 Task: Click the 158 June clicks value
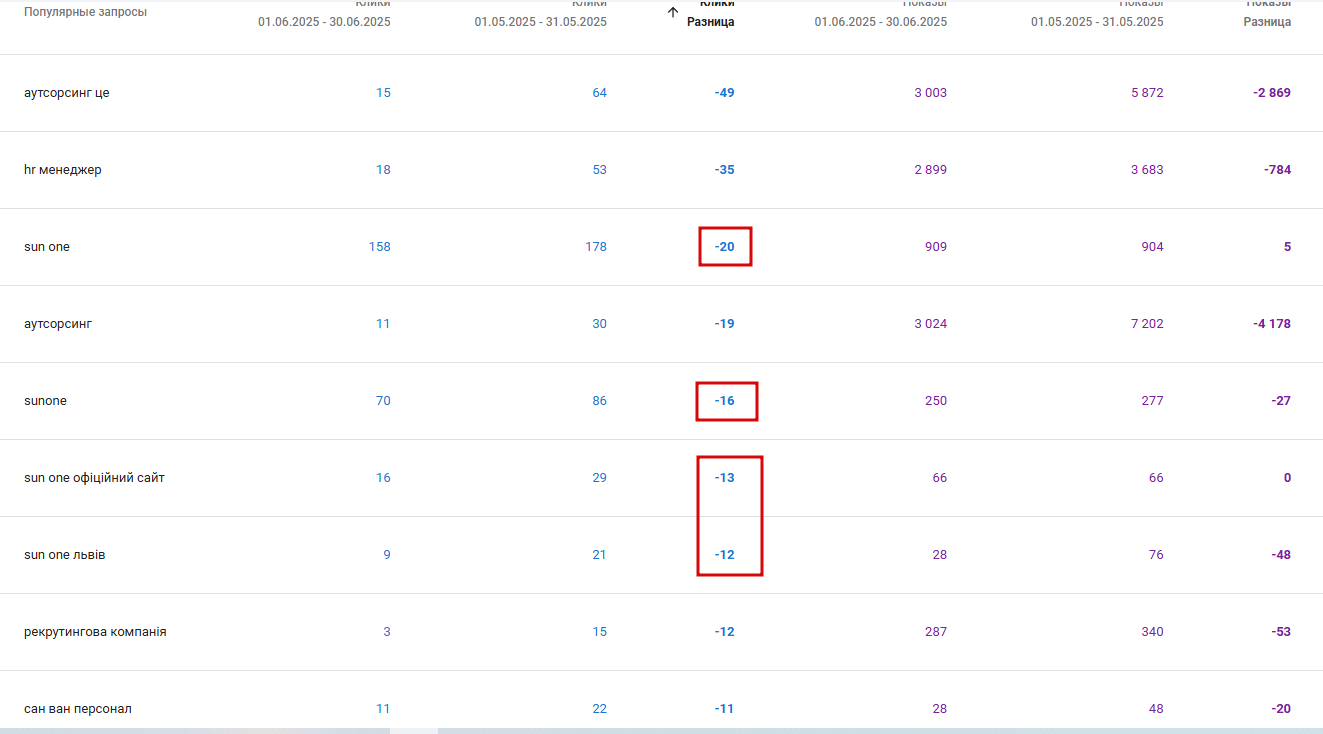379,247
